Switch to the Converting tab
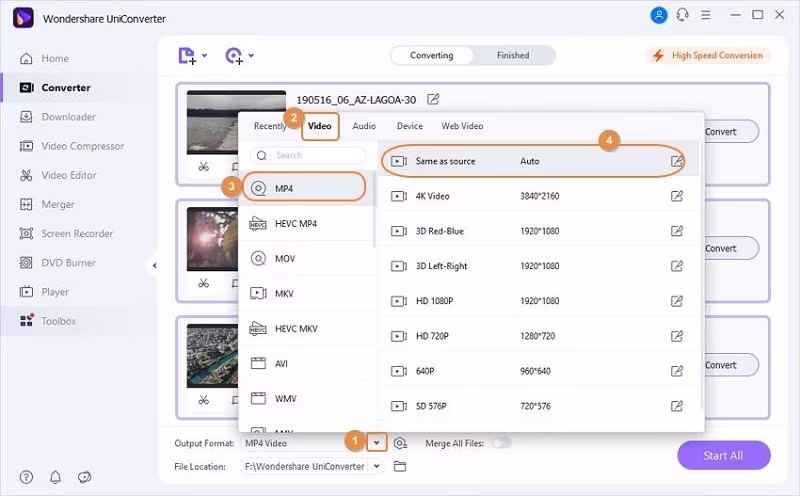 [432, 55]
